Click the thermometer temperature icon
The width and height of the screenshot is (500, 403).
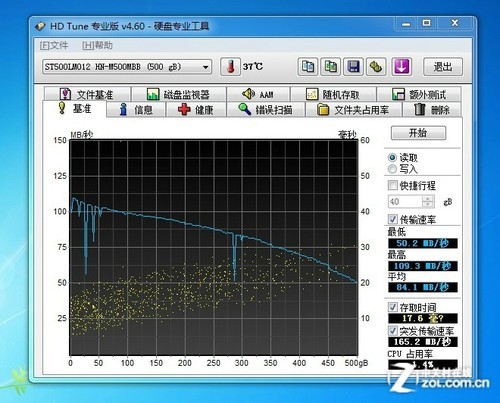pos(230,67)
